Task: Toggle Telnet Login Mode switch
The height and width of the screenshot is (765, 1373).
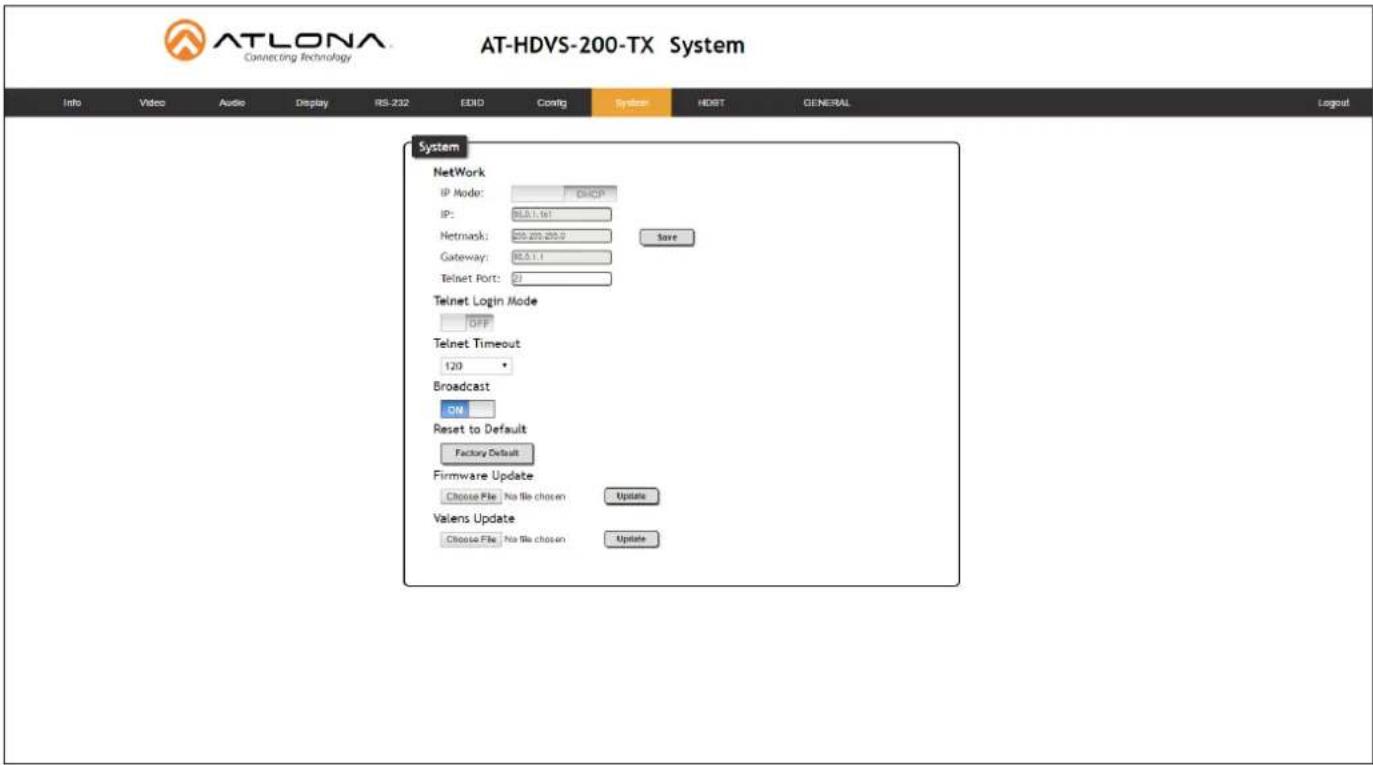Action: 467,323
